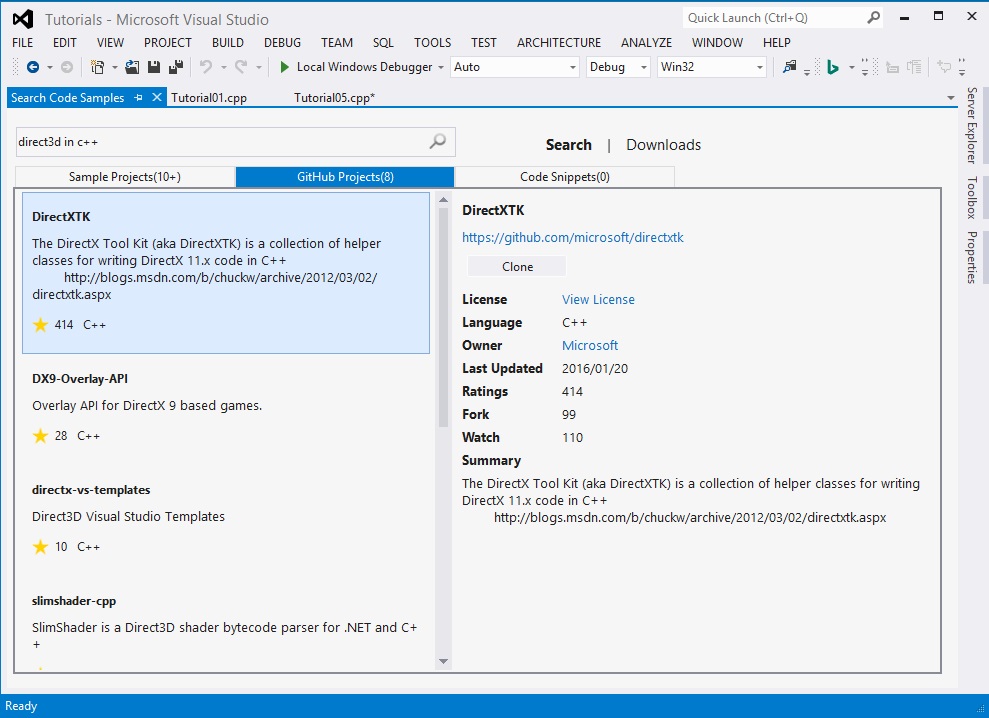Open the ARCHITECTURE menu
The height and width of the screenshot is (718, 989).
(558, 43)
